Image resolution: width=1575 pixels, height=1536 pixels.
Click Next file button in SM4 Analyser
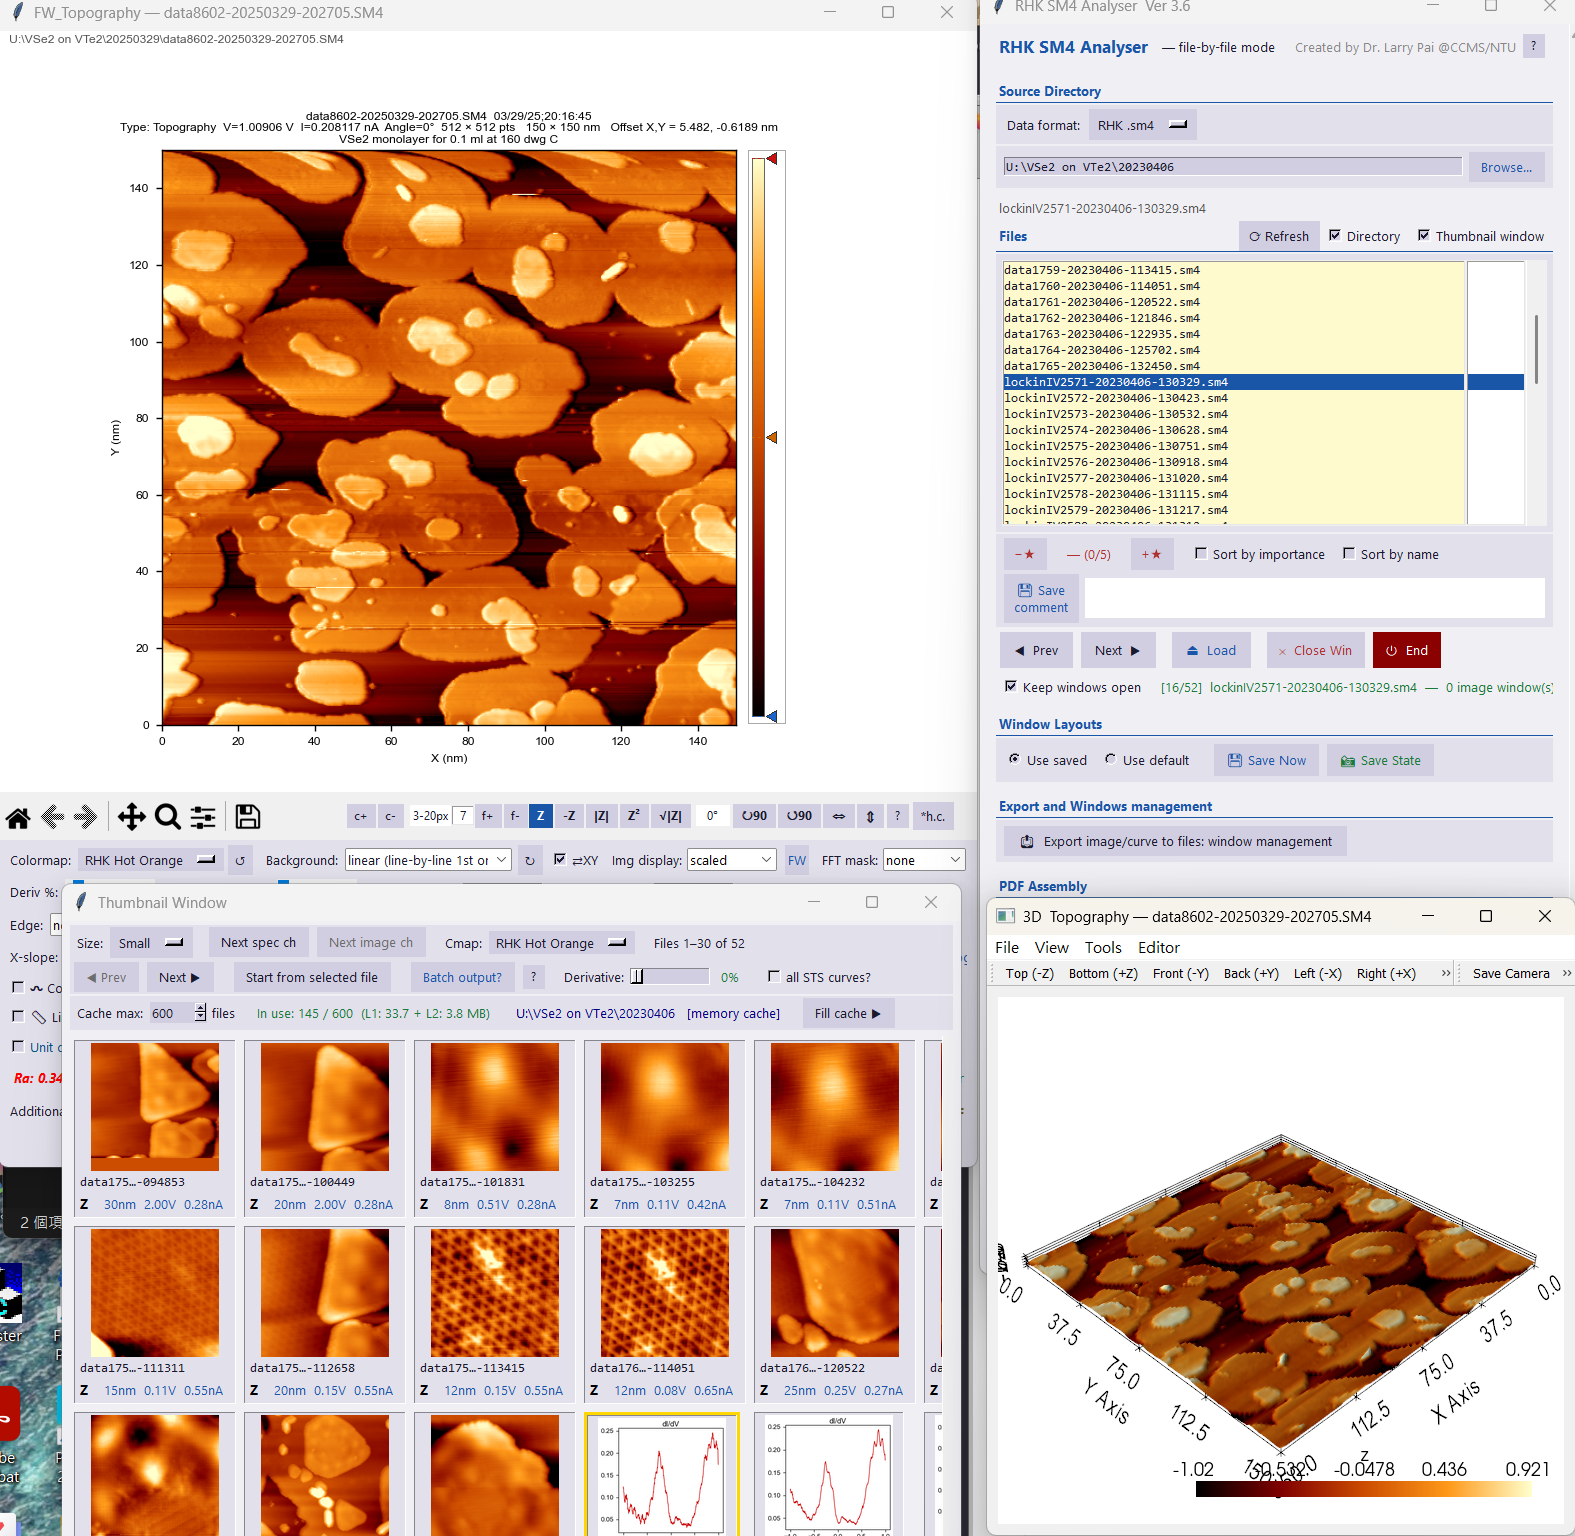[1117, 650]
